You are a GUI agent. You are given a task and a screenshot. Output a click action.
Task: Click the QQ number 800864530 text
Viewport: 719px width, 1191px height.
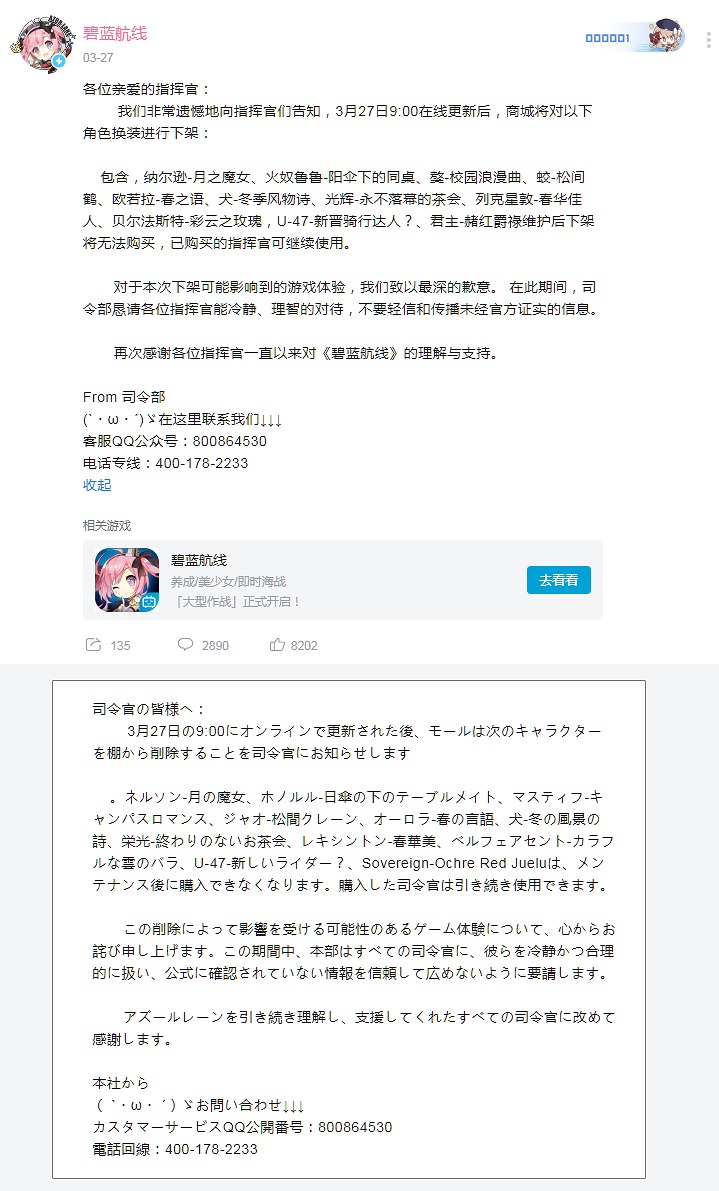[x=230, y=441]
